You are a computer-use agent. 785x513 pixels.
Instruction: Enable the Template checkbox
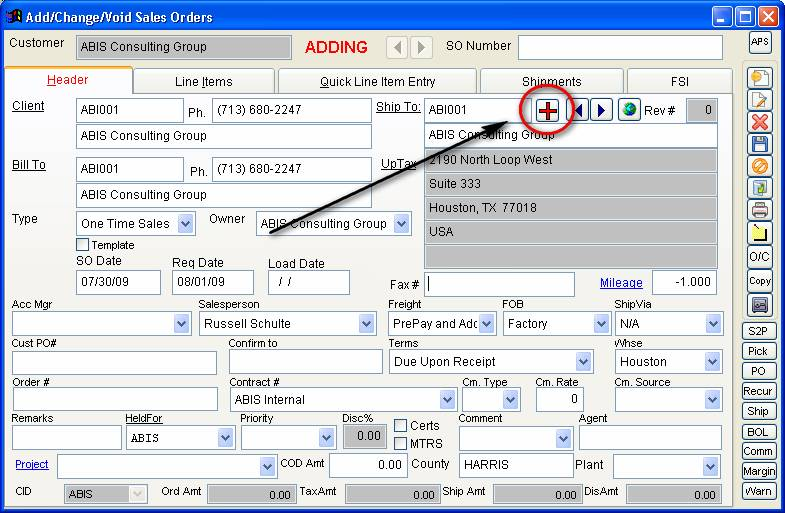pyautogui.click(x=83, y=245)
